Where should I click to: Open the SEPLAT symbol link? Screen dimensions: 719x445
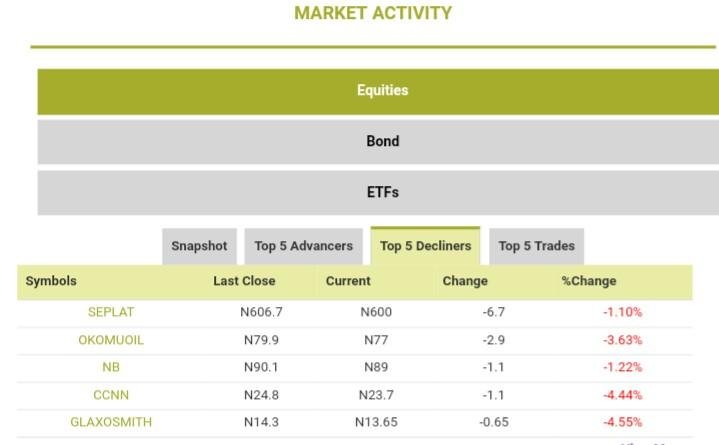click(x=110, y=313)
